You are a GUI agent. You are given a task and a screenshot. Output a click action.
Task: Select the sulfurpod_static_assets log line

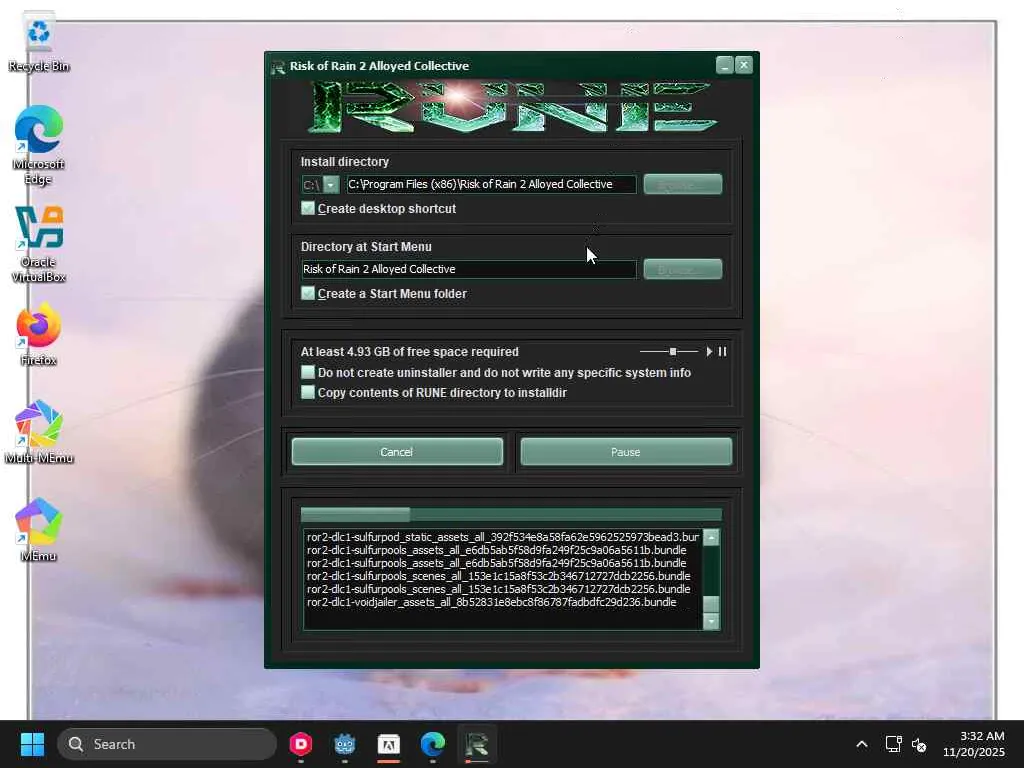pyautogui.click(x=503, y=537)
